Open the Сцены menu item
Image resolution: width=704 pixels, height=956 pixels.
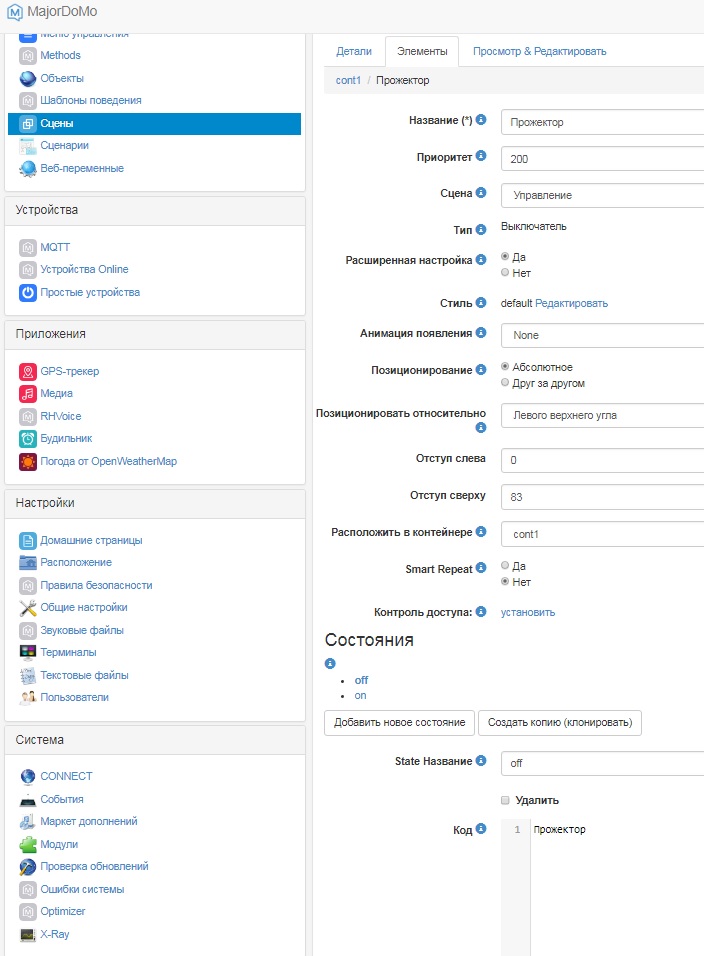click(x=154, y=124)
